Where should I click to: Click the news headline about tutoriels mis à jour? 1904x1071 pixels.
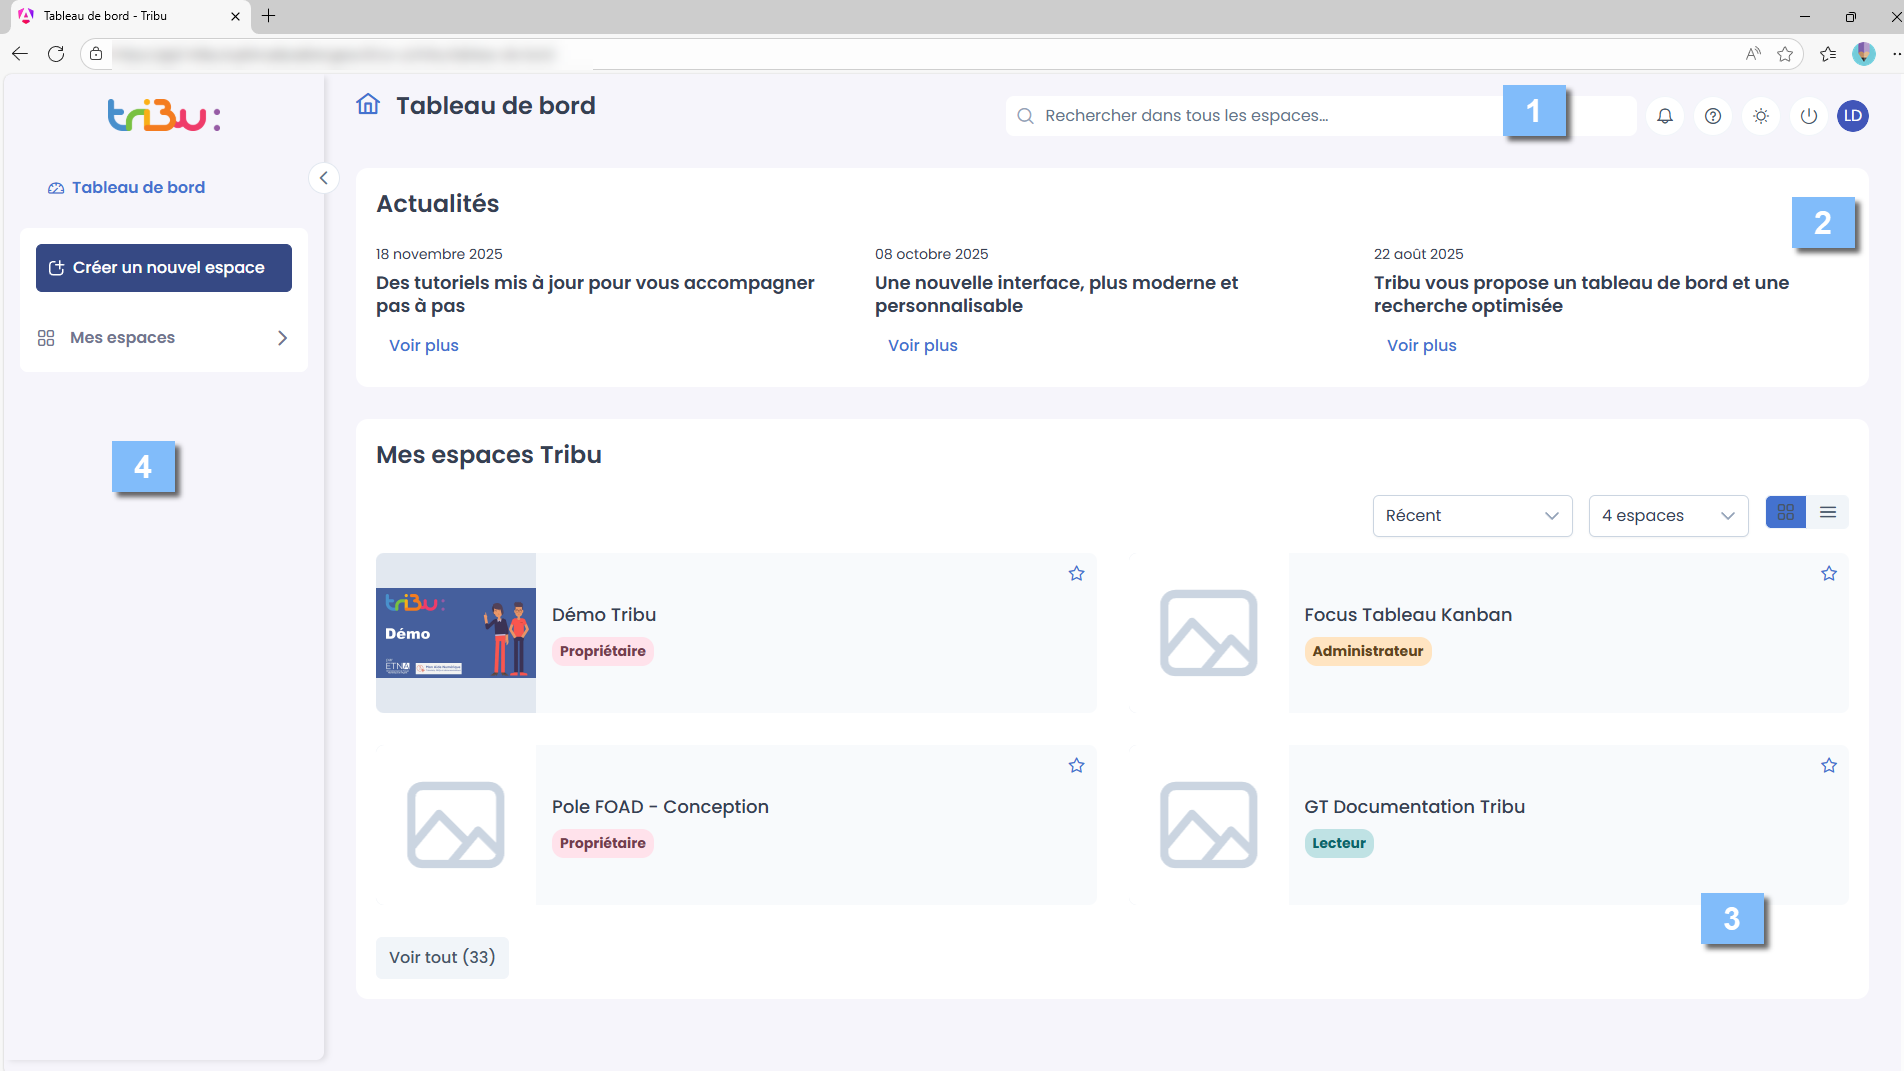coord(595,294)
